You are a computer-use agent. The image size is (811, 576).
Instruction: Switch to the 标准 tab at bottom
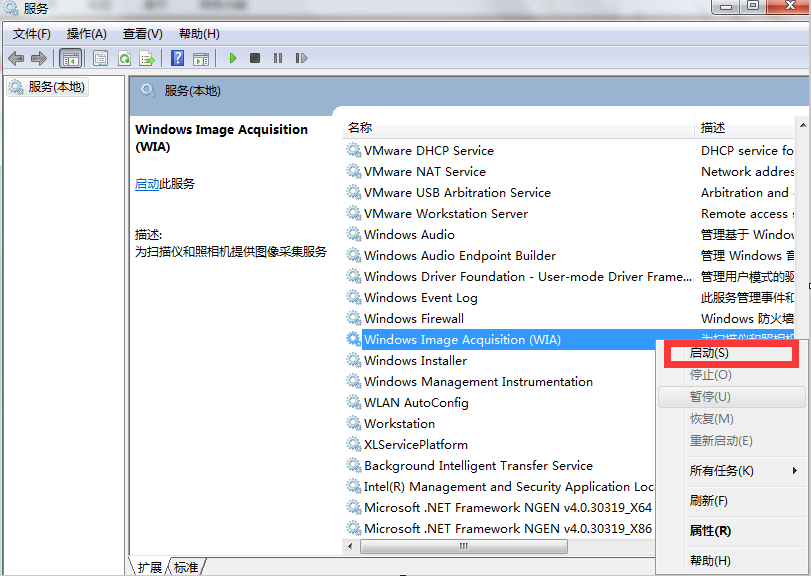(186, 567)
